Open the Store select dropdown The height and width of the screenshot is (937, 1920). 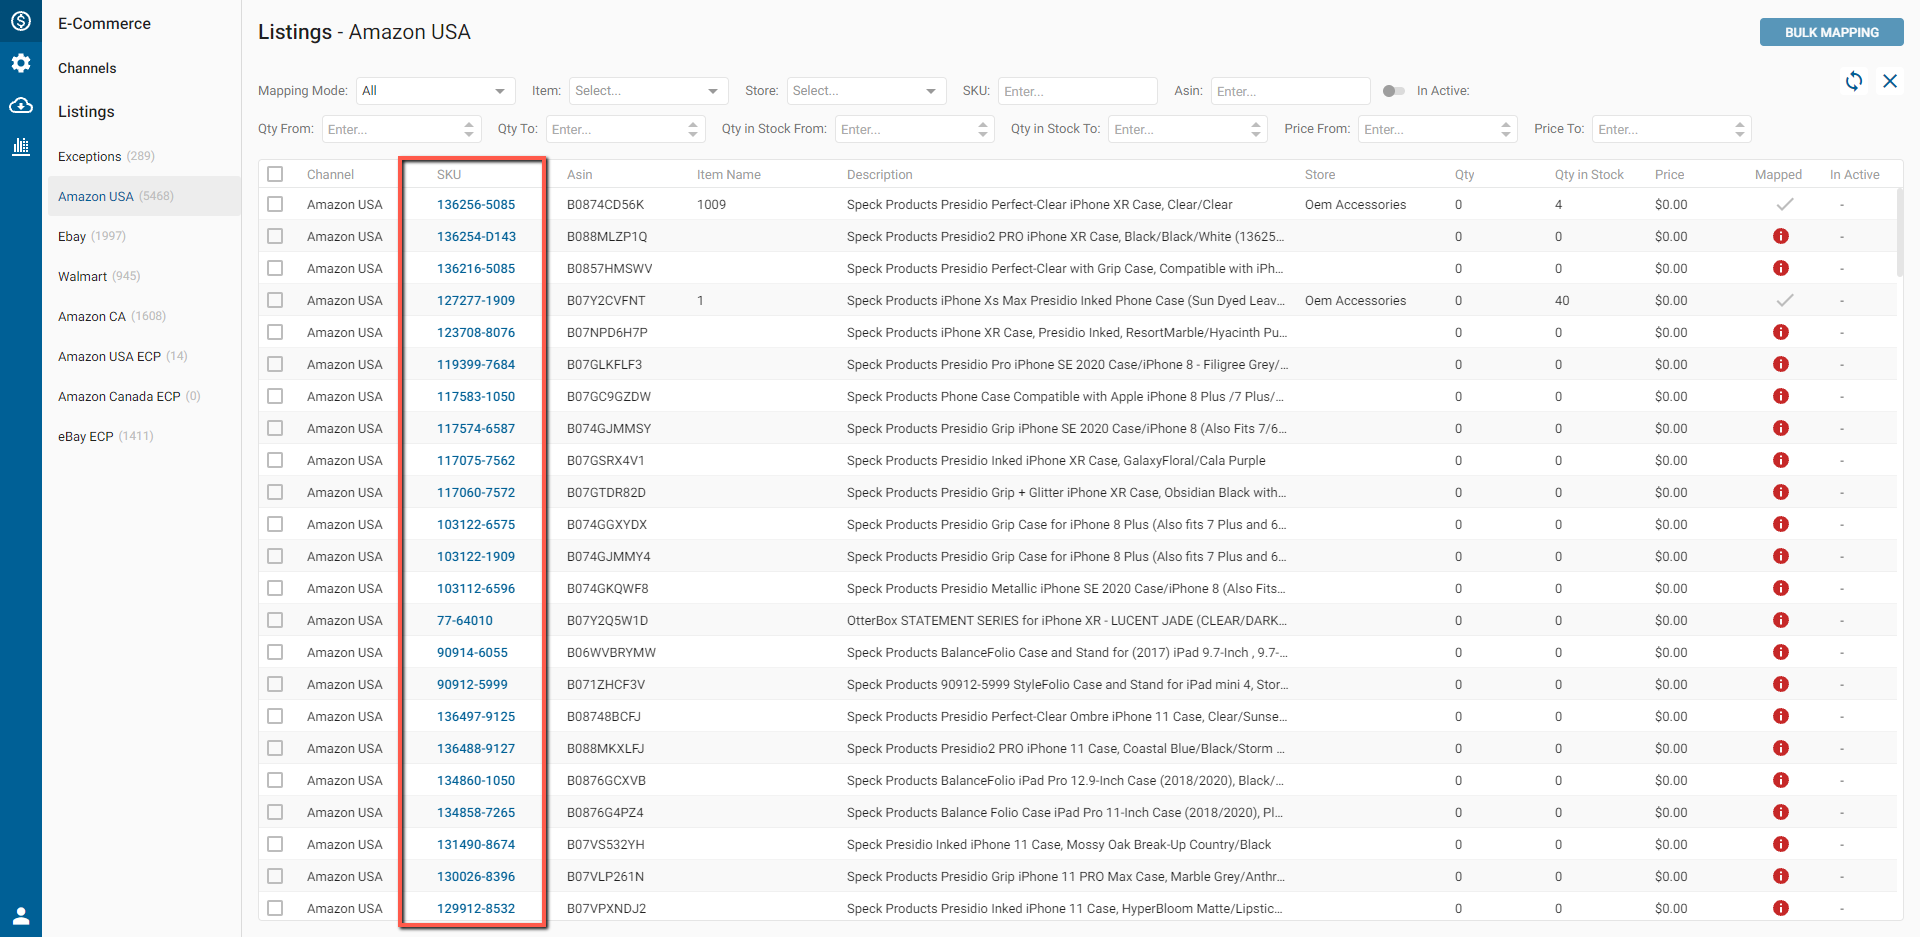(866, 91)
